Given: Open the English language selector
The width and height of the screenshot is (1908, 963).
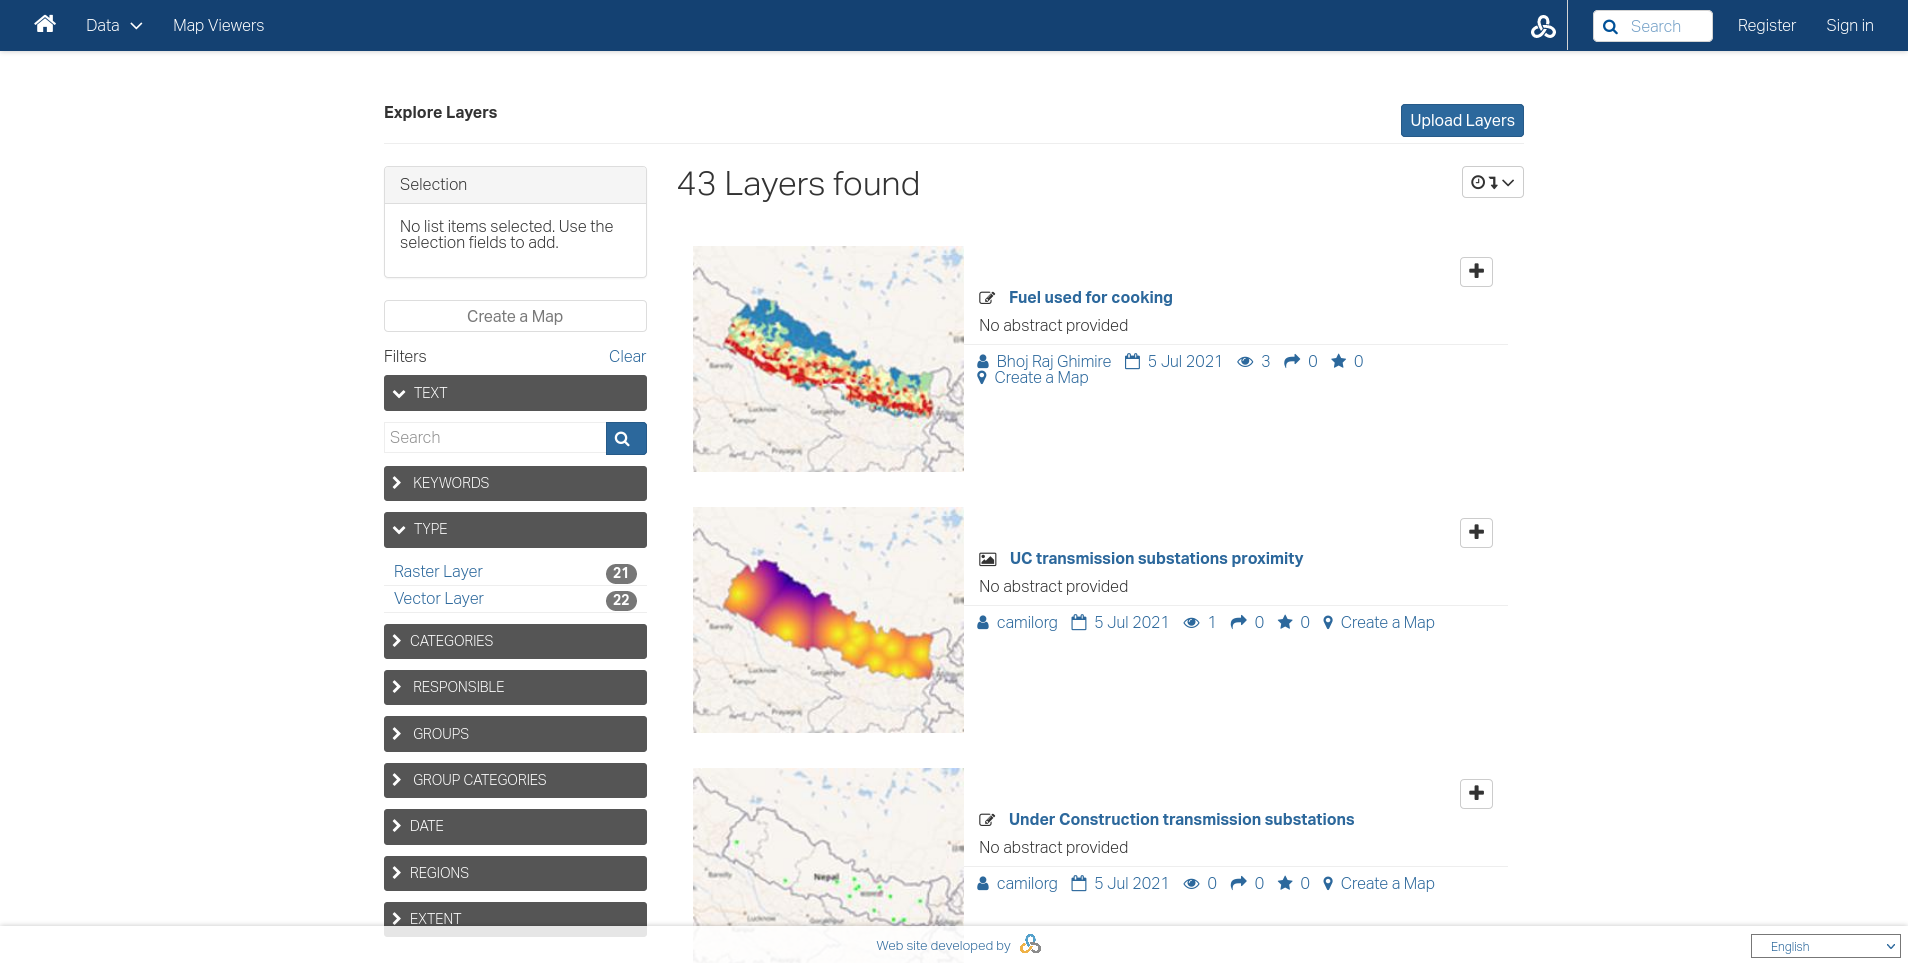Looking at the screenshot, I should point(1824,946).
